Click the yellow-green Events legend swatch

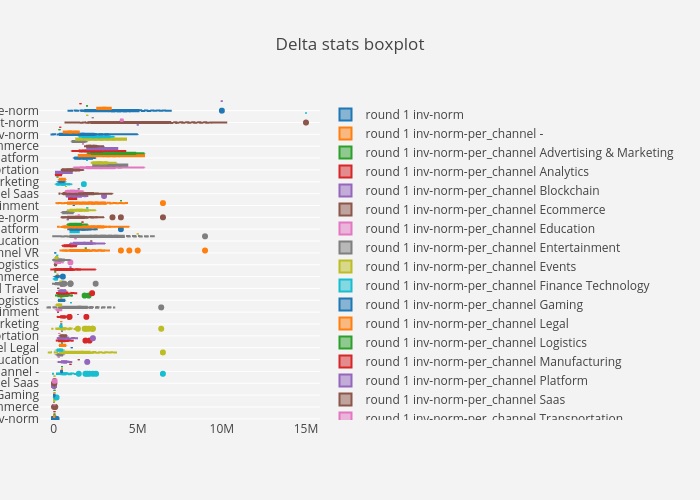[x=345, y=266]
